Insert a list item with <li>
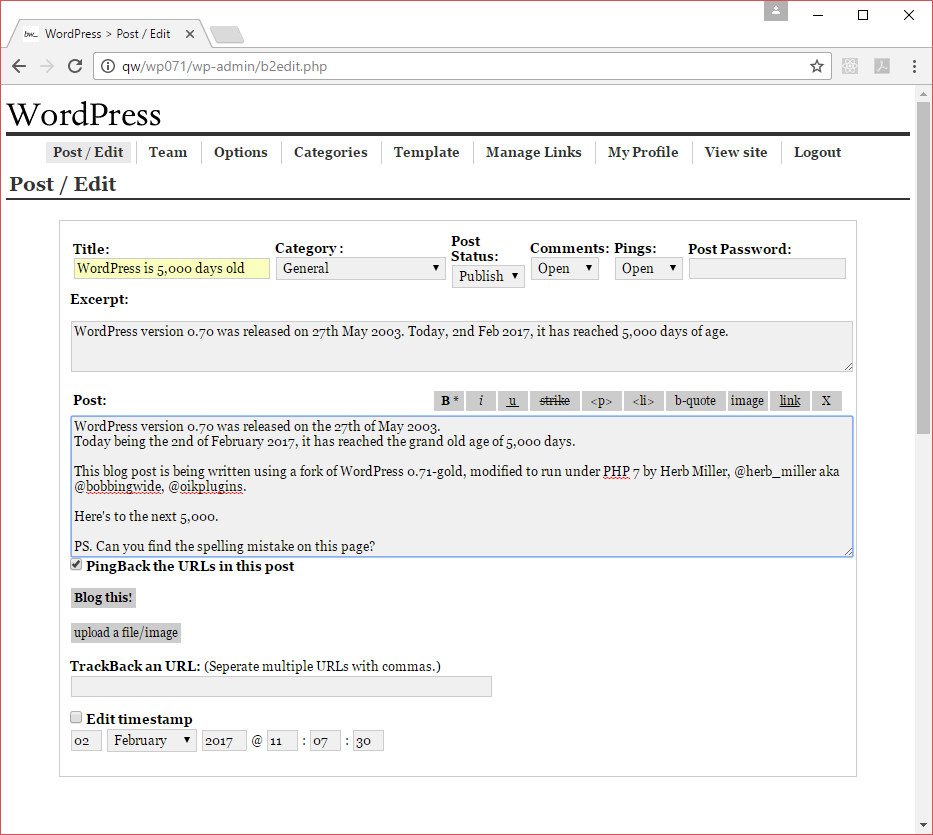 pyautogui.click(x=643, y=400)
